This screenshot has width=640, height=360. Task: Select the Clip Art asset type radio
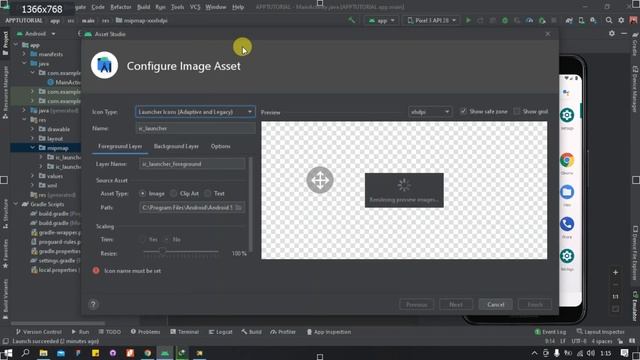[173, 193]
